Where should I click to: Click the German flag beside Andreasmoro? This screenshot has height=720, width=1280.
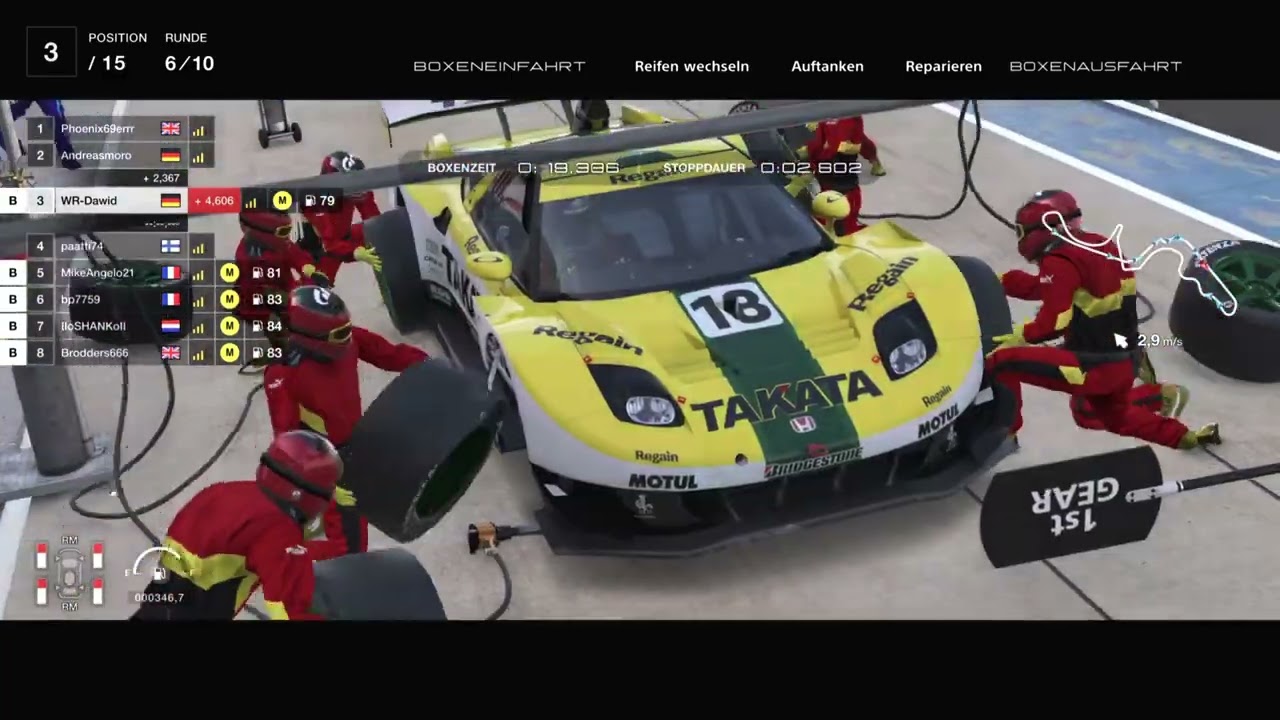click(171, 156)
